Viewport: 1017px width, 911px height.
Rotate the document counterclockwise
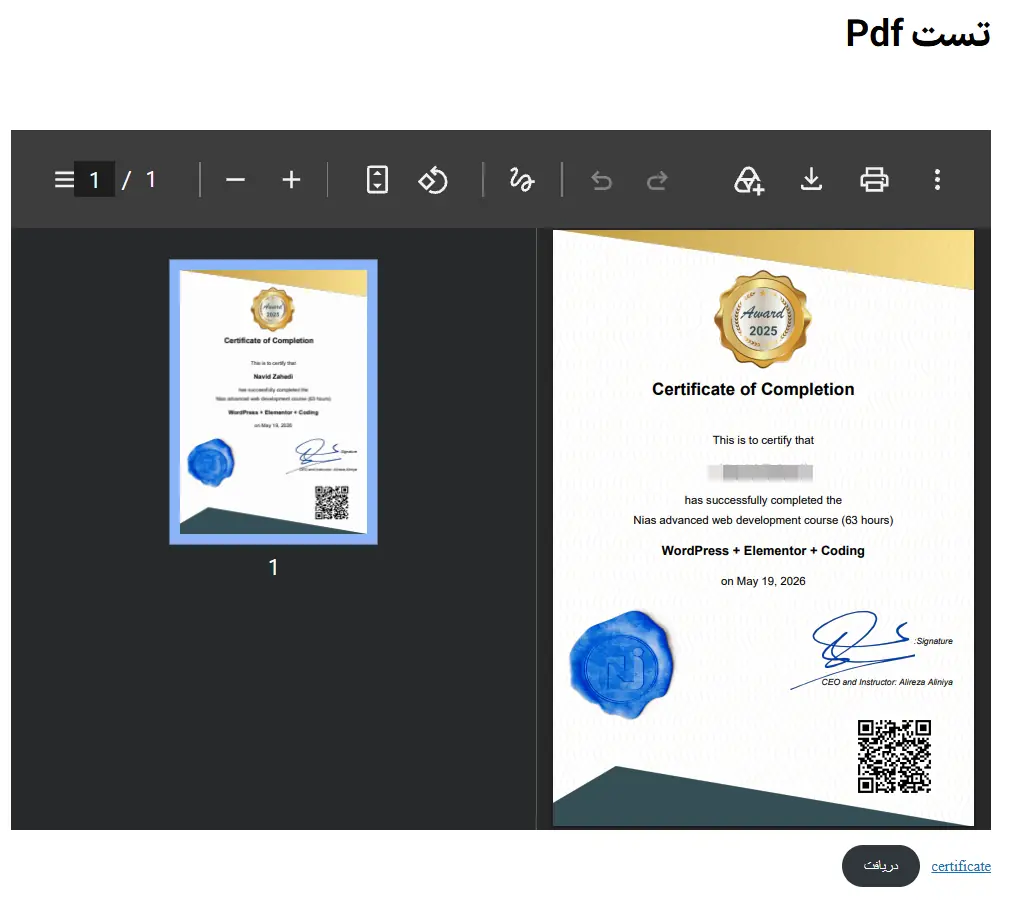tap(433, 180)
